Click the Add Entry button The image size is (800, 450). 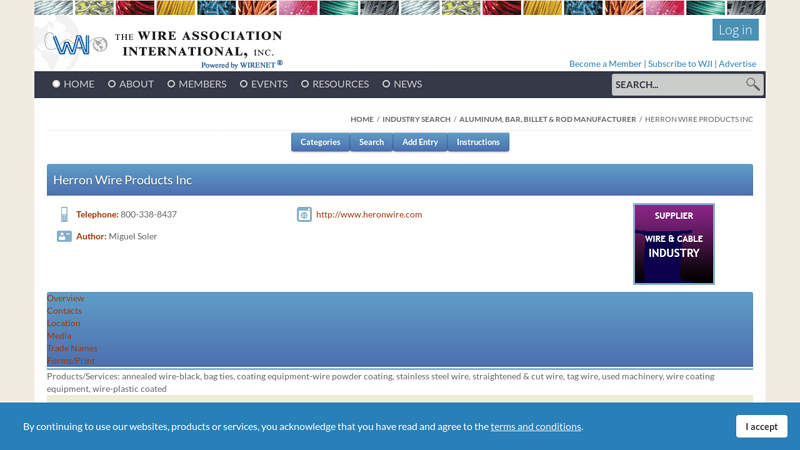point(420,142)
